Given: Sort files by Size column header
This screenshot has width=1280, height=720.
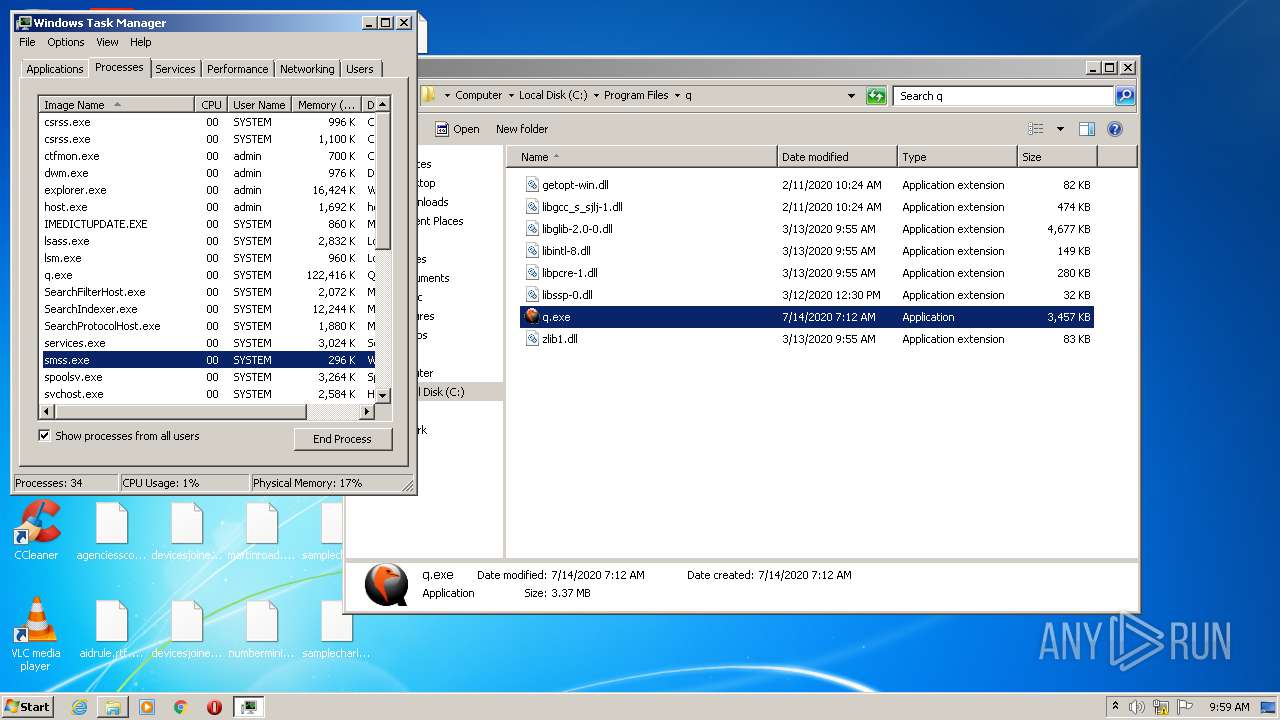Looking at the screenshot, I should (1057, 157).
